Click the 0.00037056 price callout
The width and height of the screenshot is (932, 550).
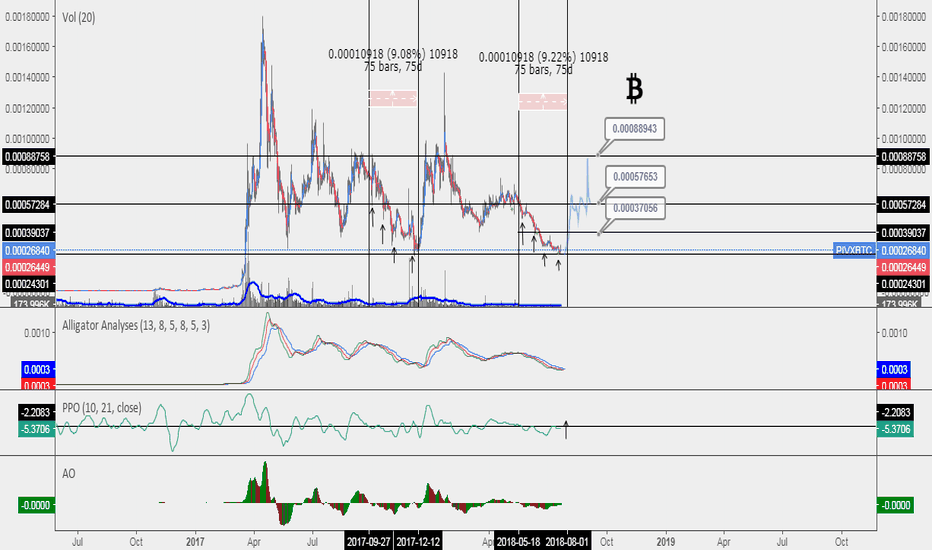pos(635,208)
